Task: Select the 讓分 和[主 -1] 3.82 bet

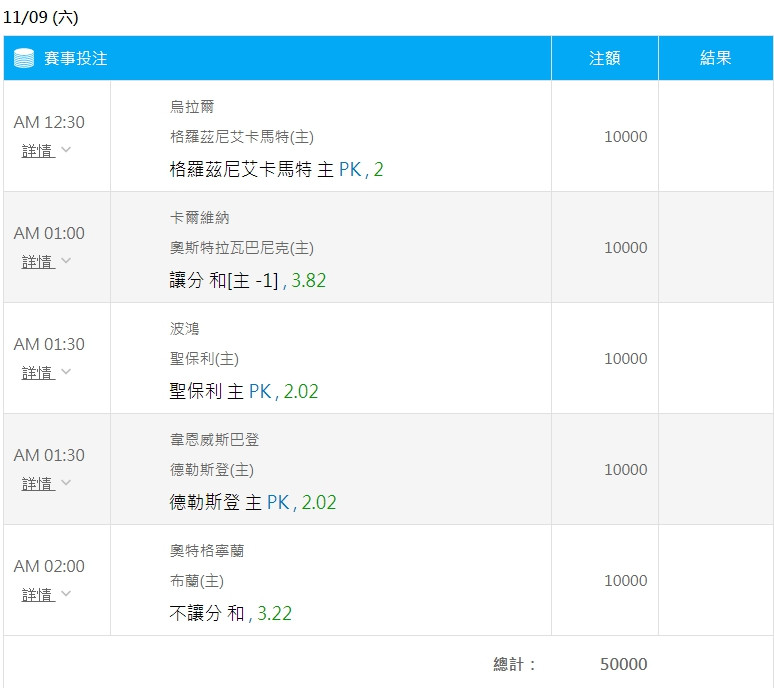Action: pyautogui.click(x=248, y=280)
